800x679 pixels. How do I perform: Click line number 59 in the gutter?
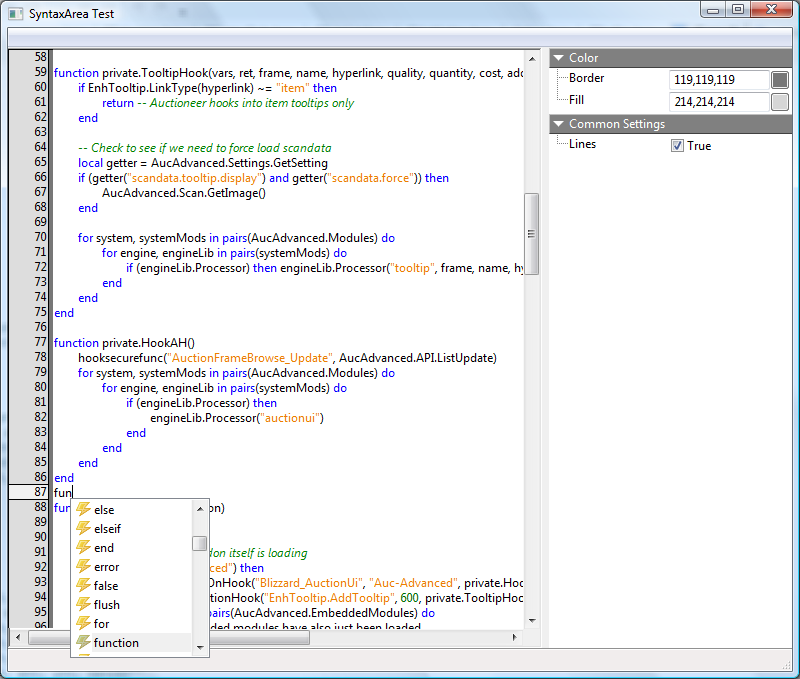click(41, 72)
